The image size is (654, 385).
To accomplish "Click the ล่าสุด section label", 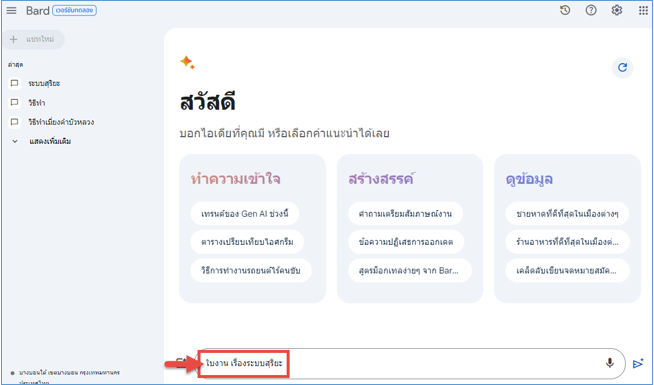I will pos(15,65).
